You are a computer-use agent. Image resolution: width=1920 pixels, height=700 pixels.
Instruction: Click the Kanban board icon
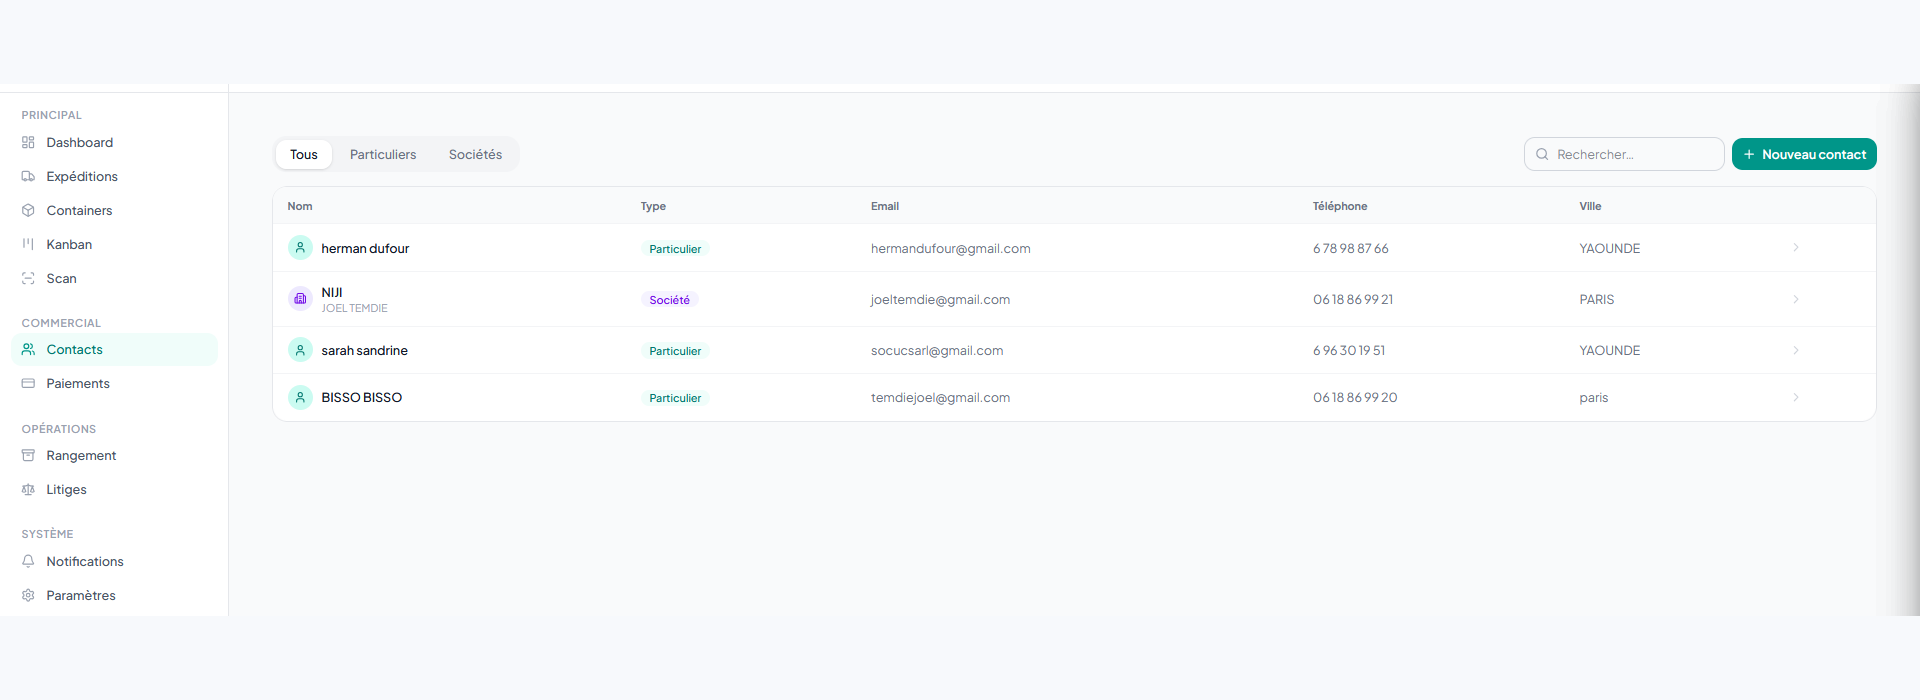click(28, 245)
